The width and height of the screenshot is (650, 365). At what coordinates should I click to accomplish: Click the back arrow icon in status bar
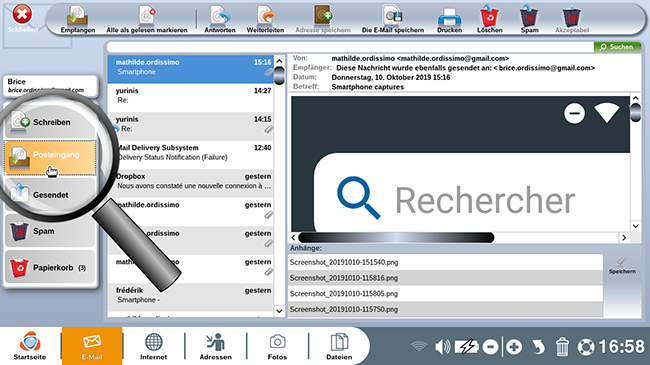click(538, 346)
